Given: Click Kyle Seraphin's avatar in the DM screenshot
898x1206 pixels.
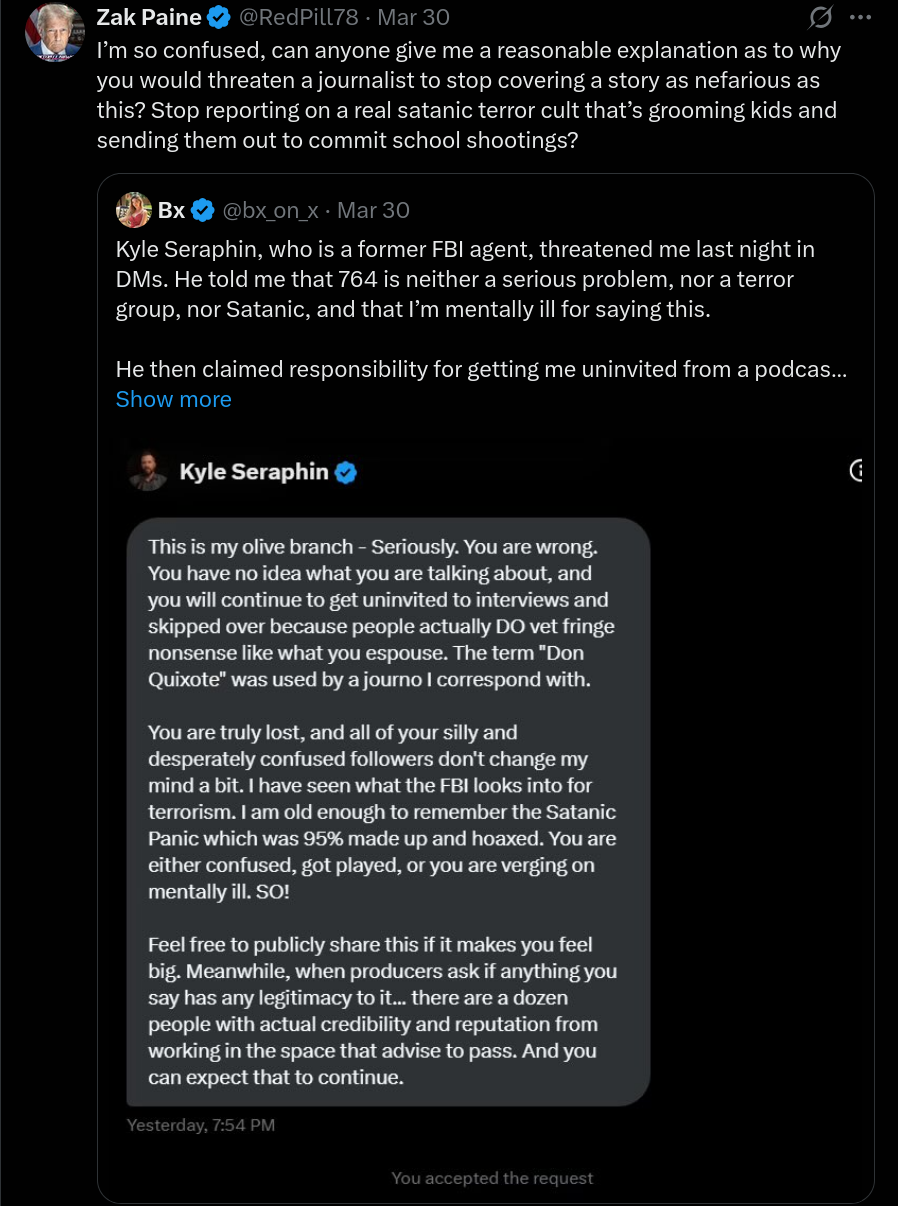Looking at the screenshot, I should coord(148,471).
